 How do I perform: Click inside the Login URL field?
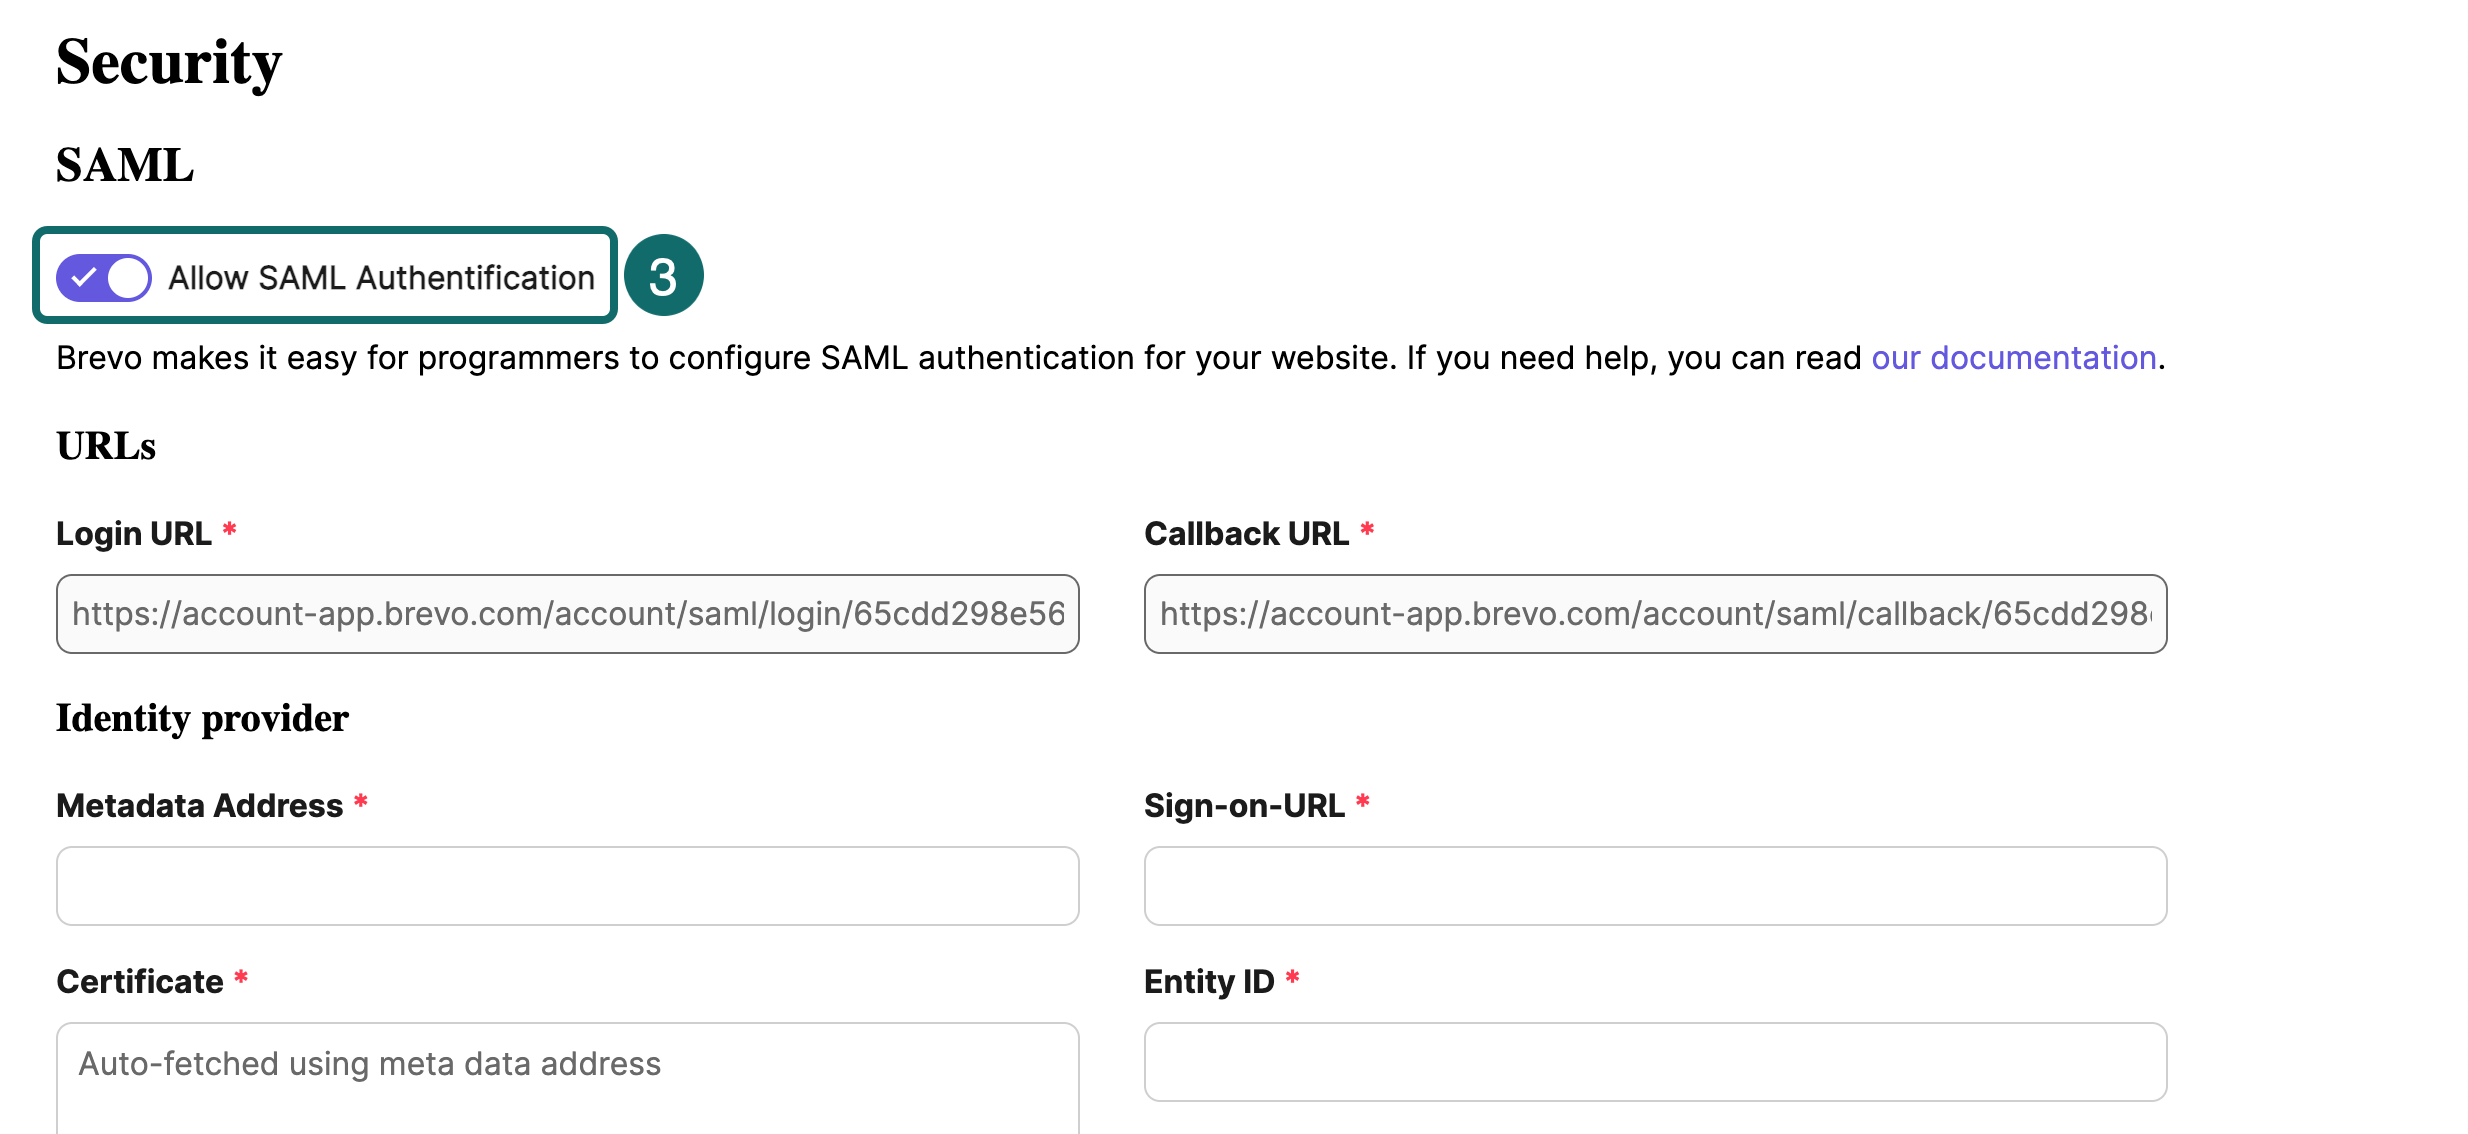pos(566,613)
